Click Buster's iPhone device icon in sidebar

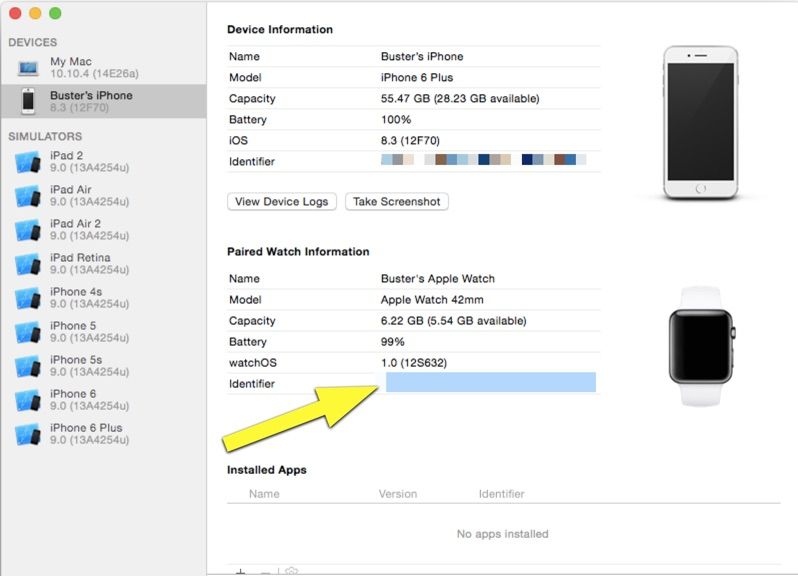click(x=28, y=101)
